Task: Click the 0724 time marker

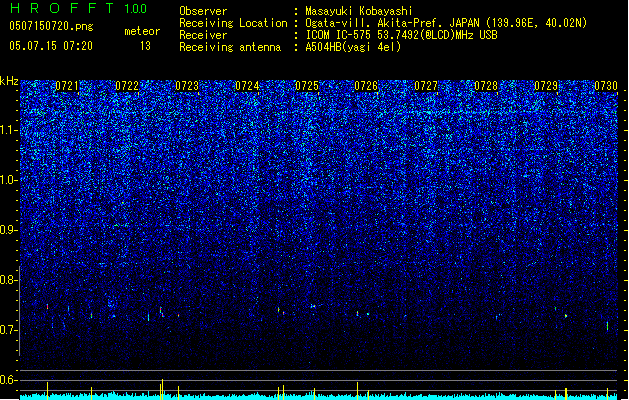Action: [247, 86]
